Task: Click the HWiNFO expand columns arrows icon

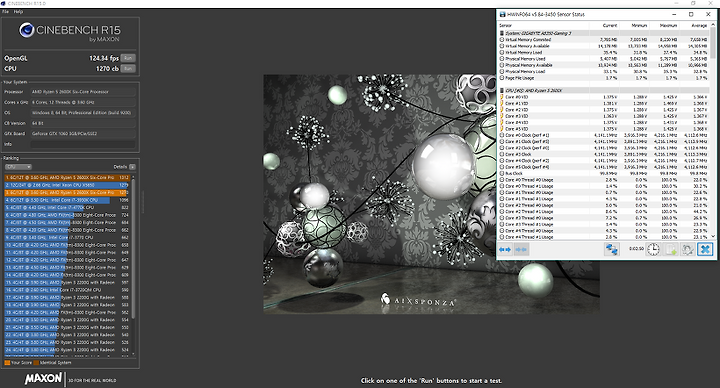Action: click(x=505, y=249)
